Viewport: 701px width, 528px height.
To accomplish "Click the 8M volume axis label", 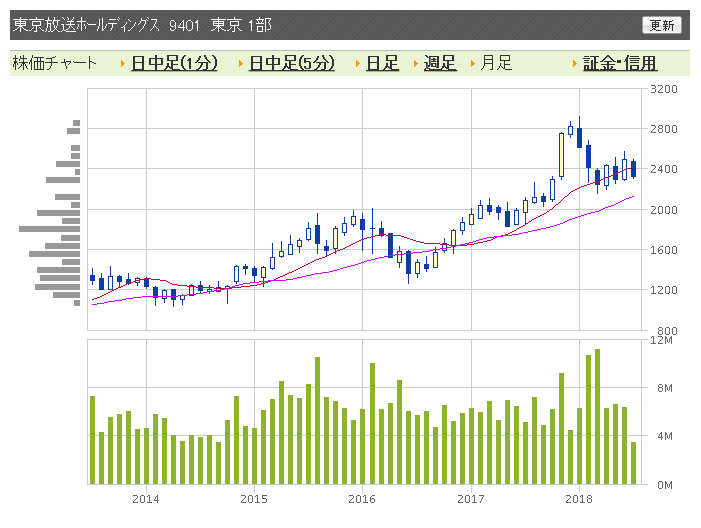I will tap(665, 388).
